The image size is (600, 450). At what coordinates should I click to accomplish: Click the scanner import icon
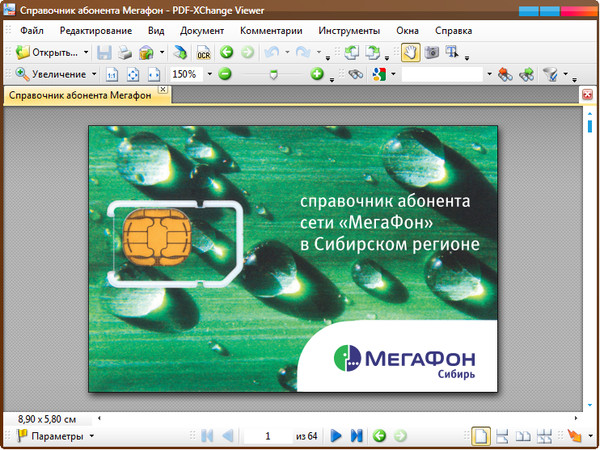pos(180,52)
